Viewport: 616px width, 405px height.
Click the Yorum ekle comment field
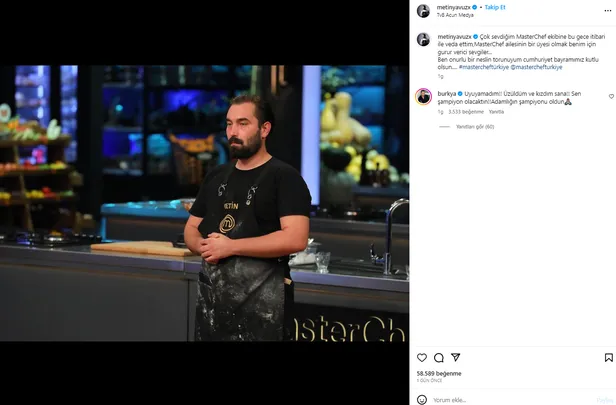point(511,400)
